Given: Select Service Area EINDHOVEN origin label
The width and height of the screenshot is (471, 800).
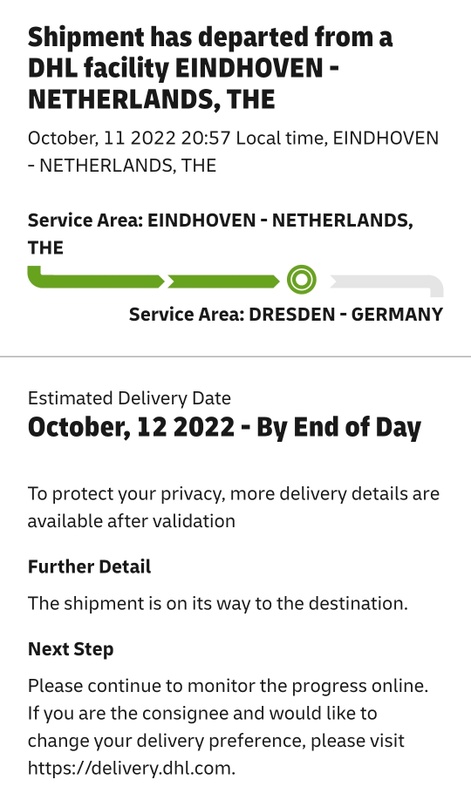Looking at the screenshot, I should pyautogui.click(x=220, y=234).
